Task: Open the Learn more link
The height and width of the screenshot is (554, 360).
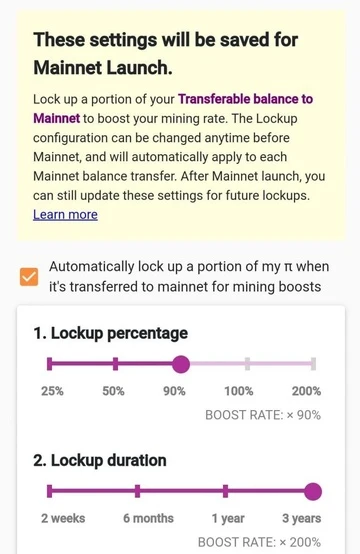Action: coord(65,214)
